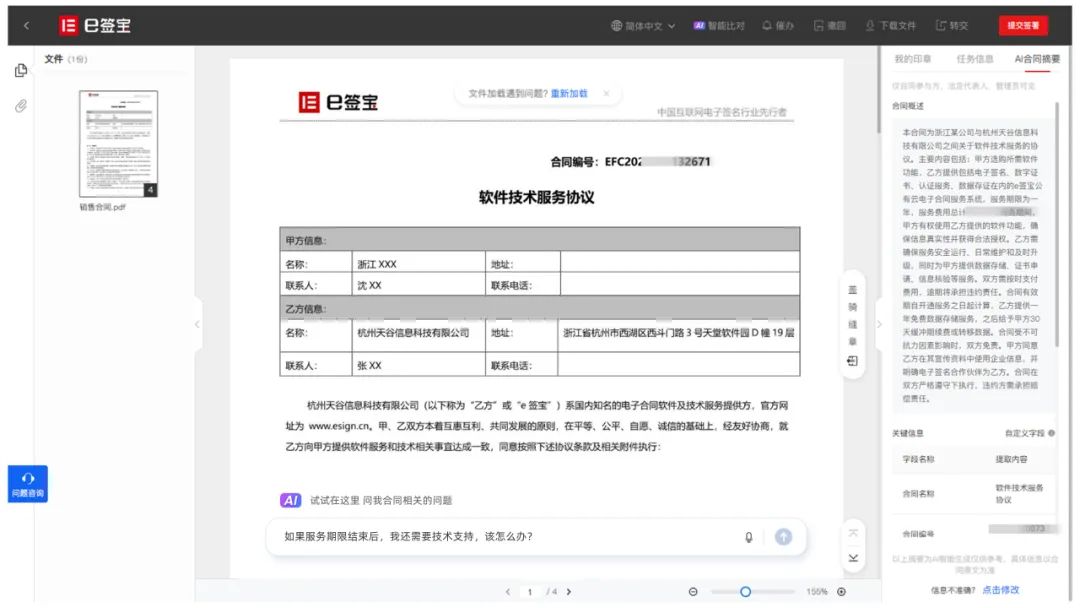This screenshot has height=608, width=1080.
Task: Switch to the 我的印章 tab
Action: click(912, 59)
